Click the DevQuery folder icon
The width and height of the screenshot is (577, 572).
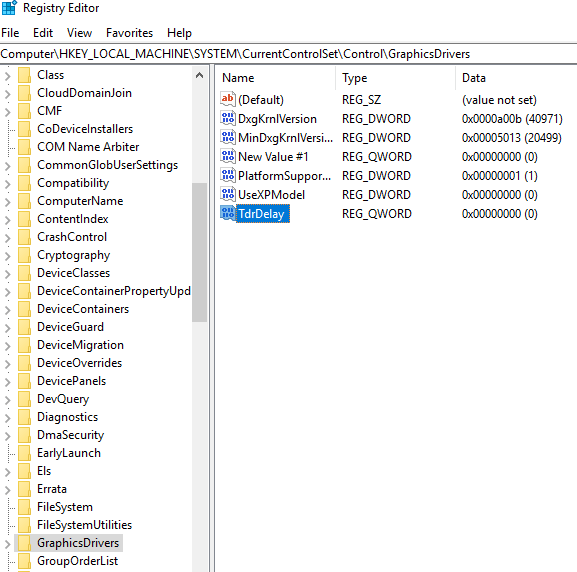25,399
